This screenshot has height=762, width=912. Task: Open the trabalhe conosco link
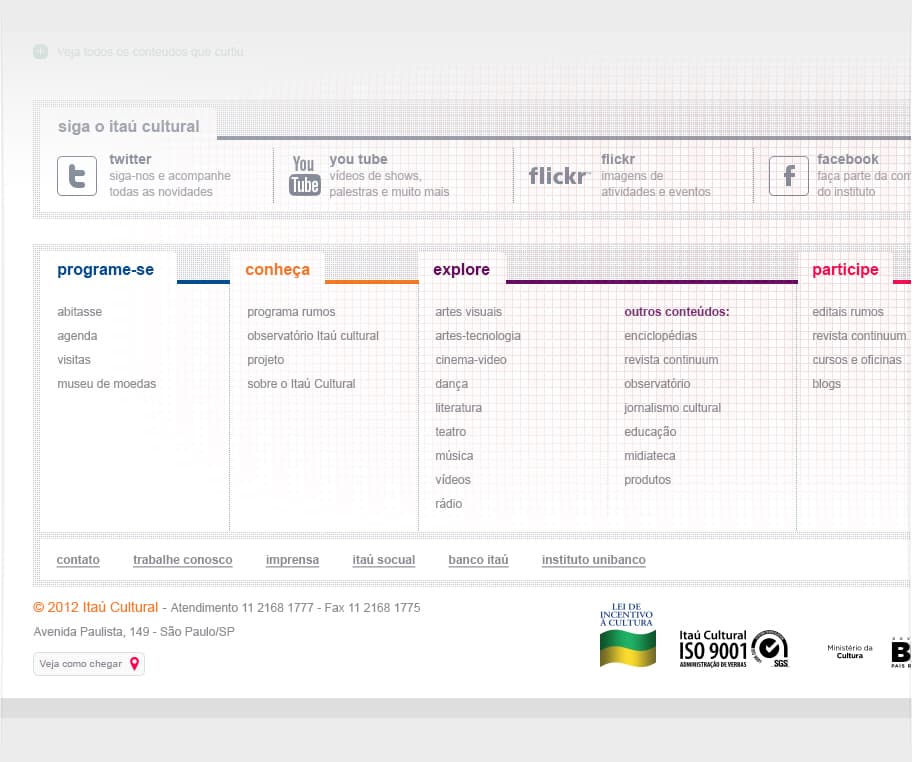[183, 560]
